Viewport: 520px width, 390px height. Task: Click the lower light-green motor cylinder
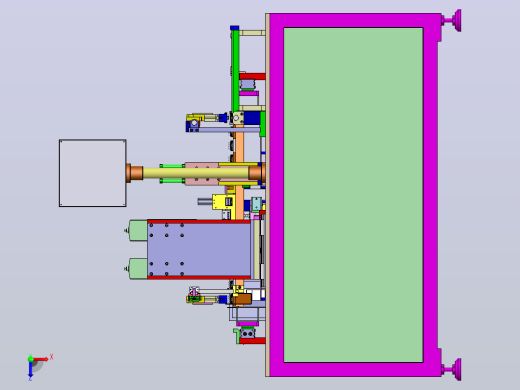pos(138,268)
